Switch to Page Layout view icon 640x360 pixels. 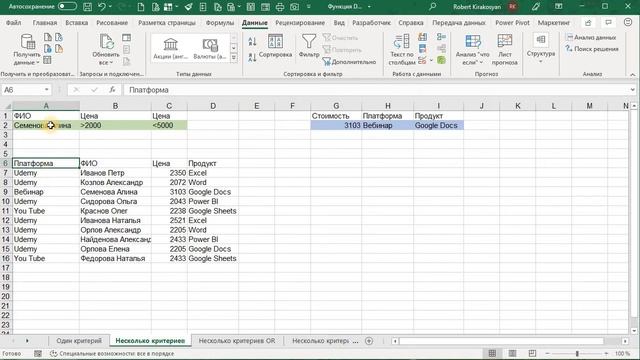pyautogui.click(x=512, y=353)
